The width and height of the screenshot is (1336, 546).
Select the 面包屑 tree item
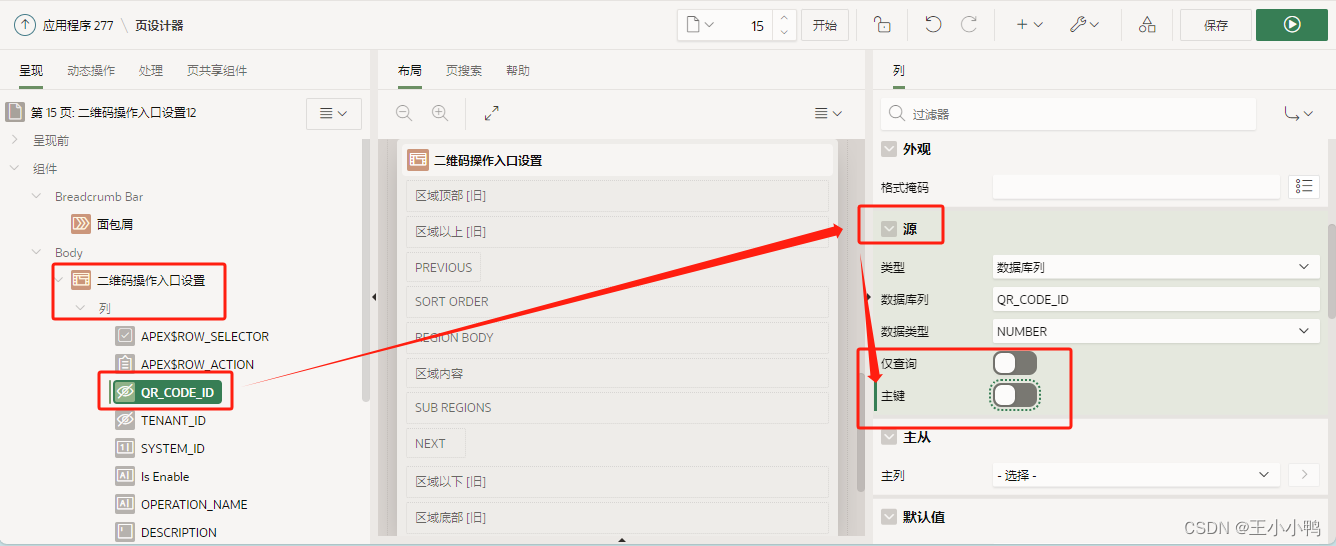click(115, 224)
